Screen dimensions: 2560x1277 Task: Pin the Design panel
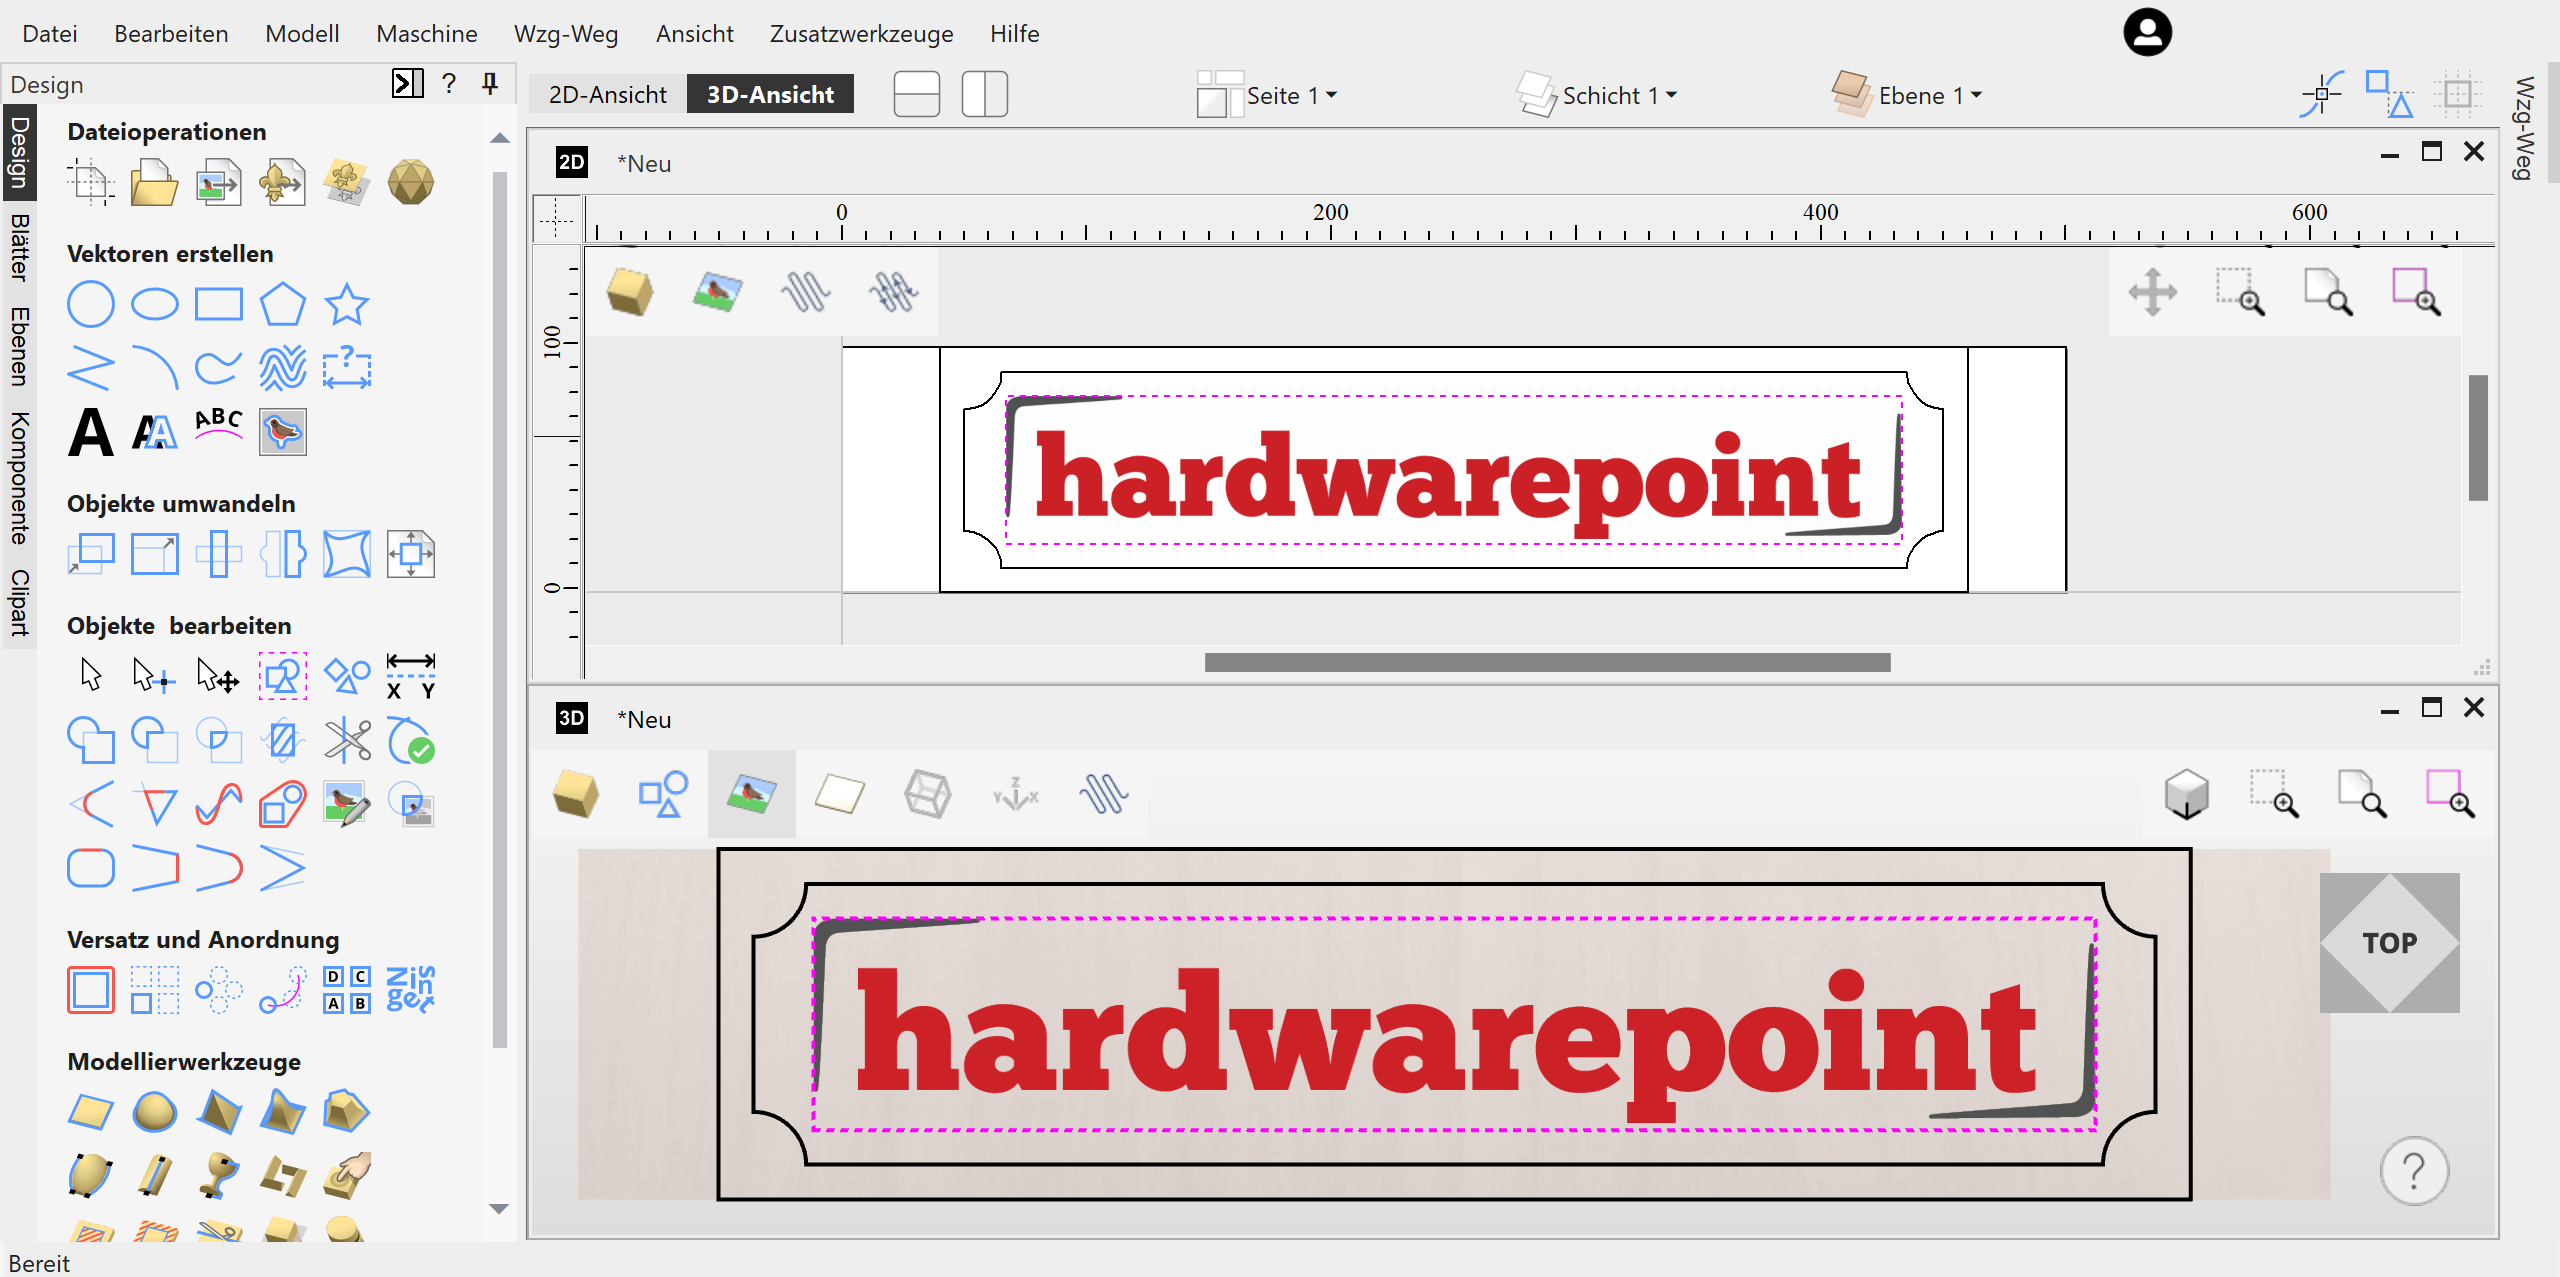tap(490, 83)
